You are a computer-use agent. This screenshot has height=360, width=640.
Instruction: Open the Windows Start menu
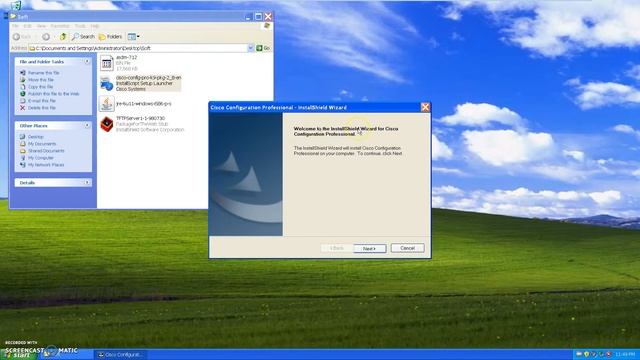click(x=21, y=354)
